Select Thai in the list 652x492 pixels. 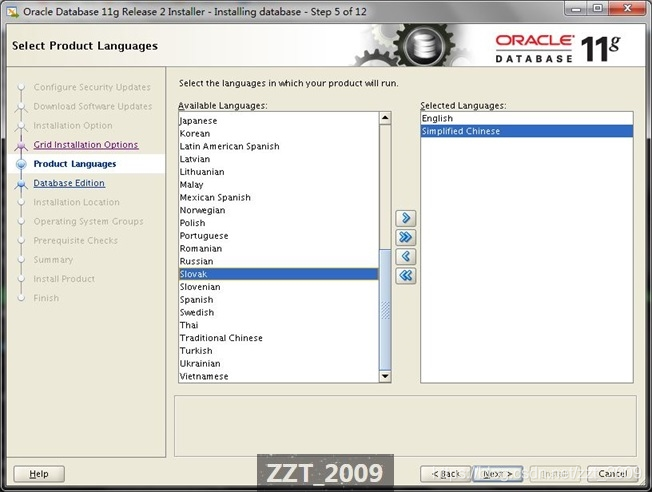click(279, 325)
